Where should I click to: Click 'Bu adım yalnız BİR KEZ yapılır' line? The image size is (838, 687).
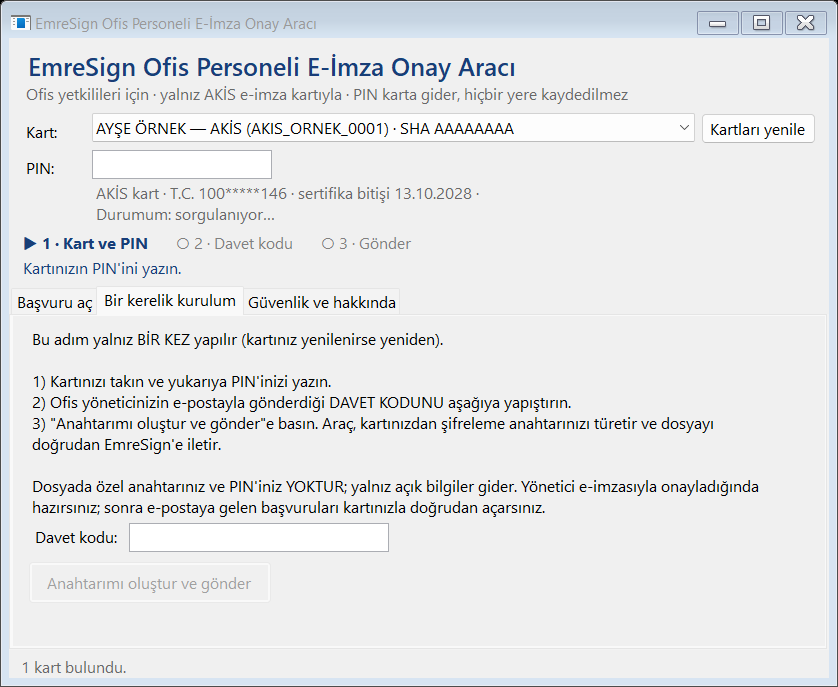(238, 340)
